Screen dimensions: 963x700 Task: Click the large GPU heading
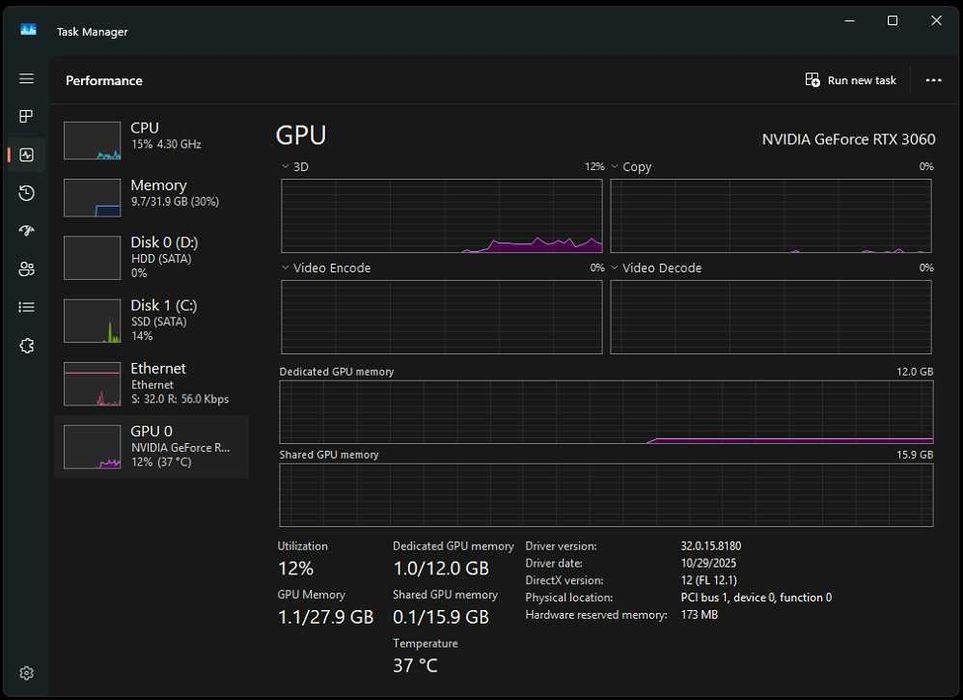point(301,135)
